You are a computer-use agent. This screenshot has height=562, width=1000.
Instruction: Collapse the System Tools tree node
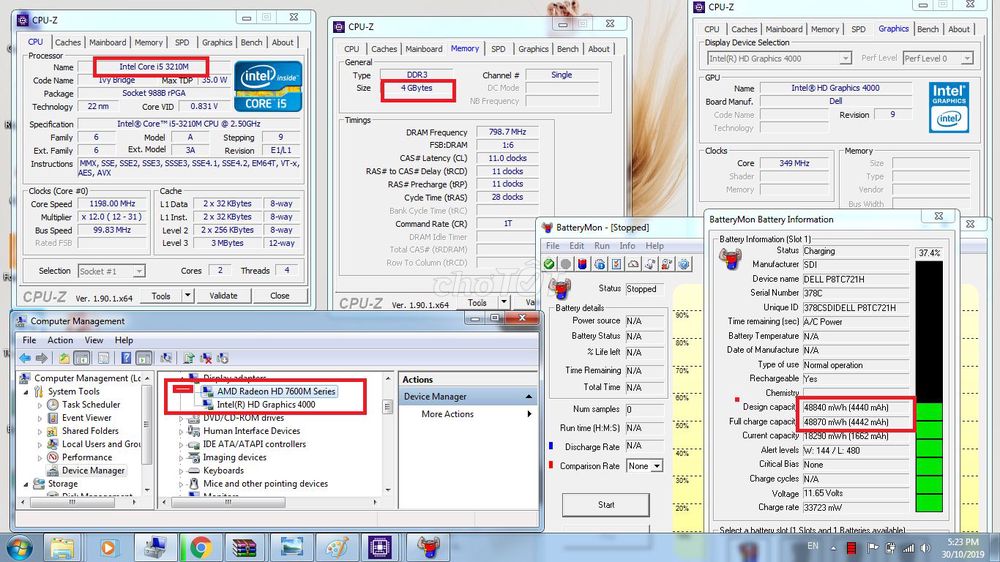[x=26, y=392]
